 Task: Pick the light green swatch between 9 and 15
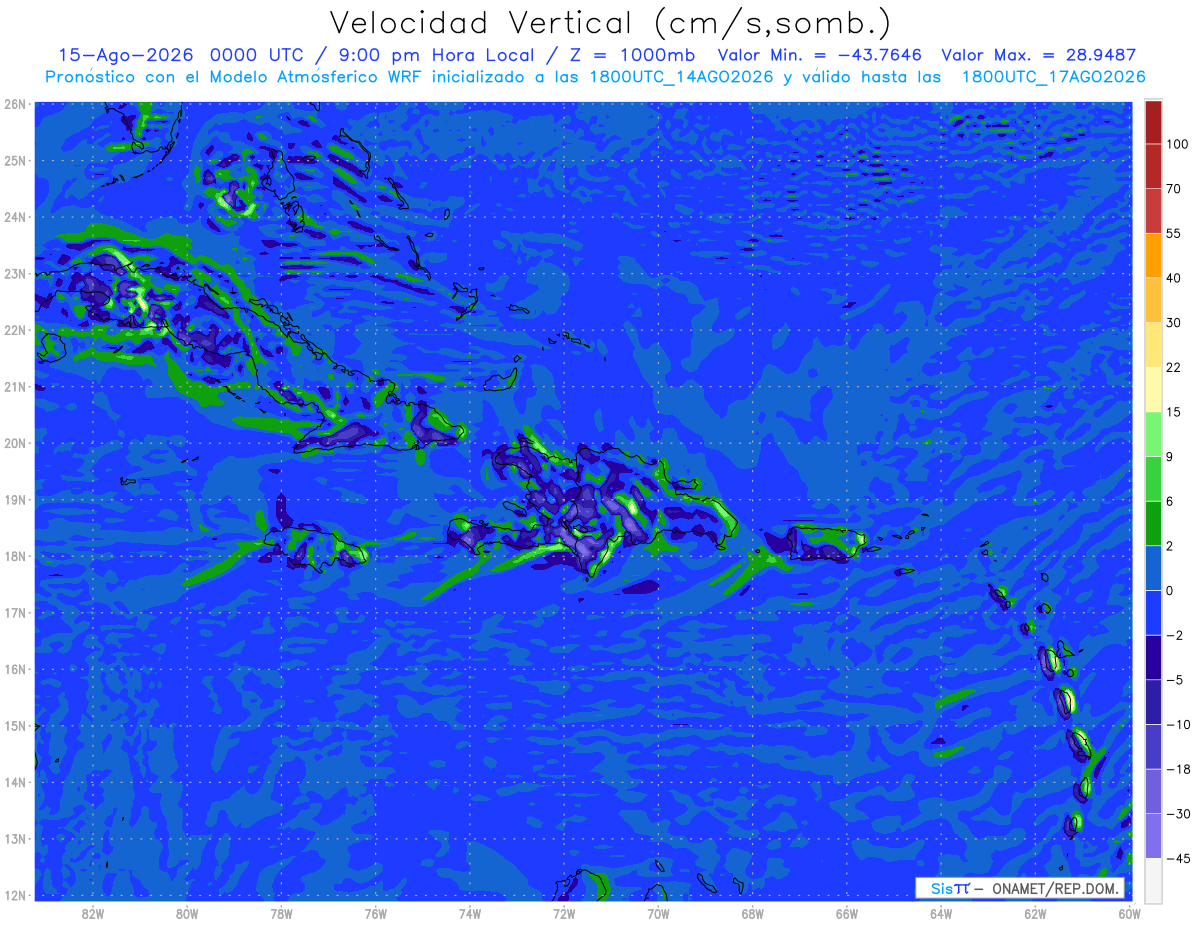pos(1153,433)
